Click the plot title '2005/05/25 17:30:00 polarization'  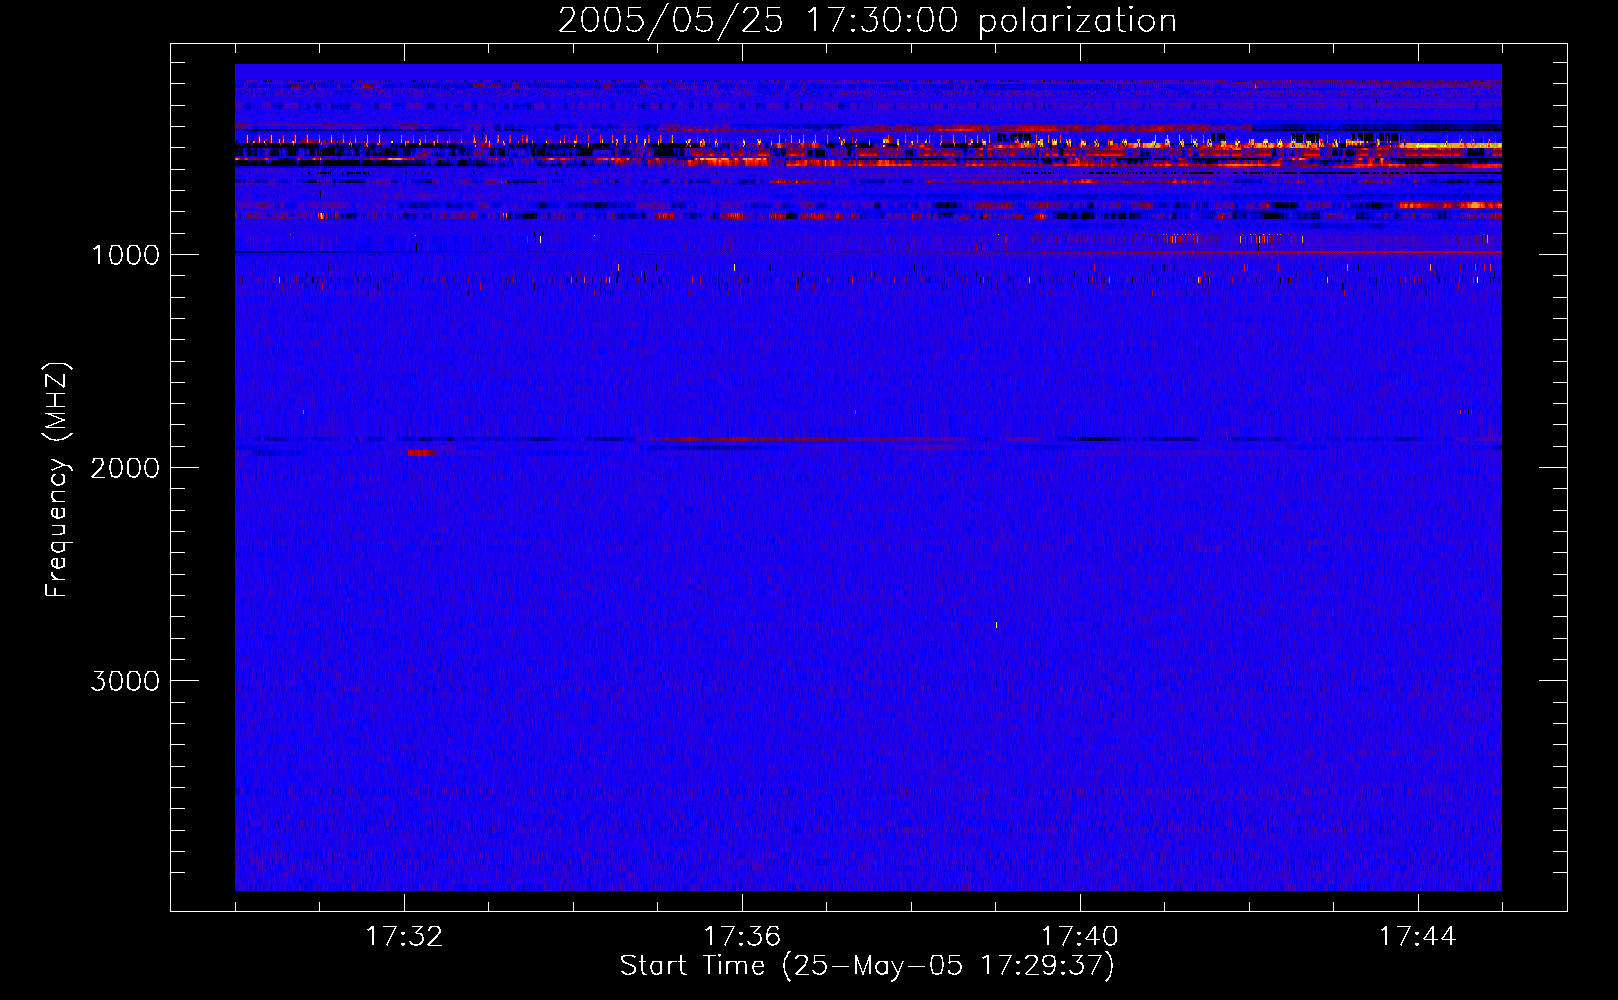coord(867,20)
